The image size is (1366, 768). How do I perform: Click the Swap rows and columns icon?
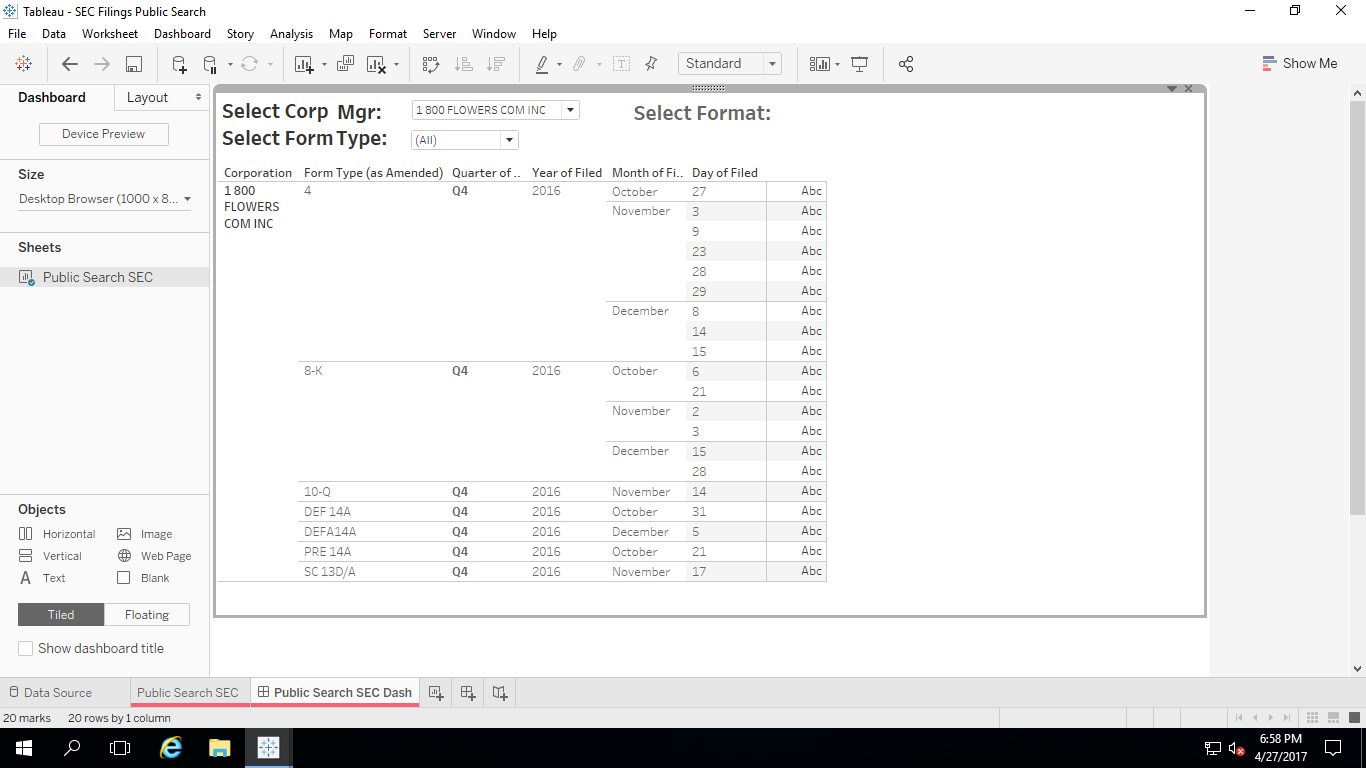(431, 64)
